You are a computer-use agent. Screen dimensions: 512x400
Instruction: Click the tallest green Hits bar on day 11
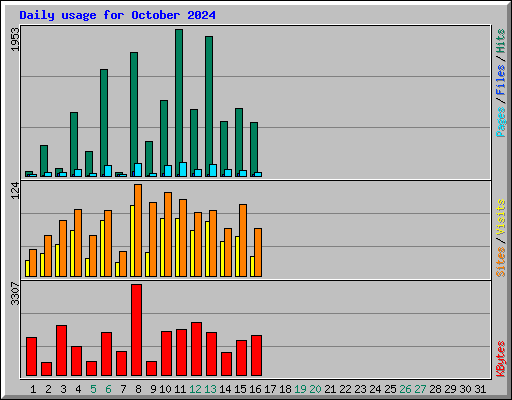[179, 103]
